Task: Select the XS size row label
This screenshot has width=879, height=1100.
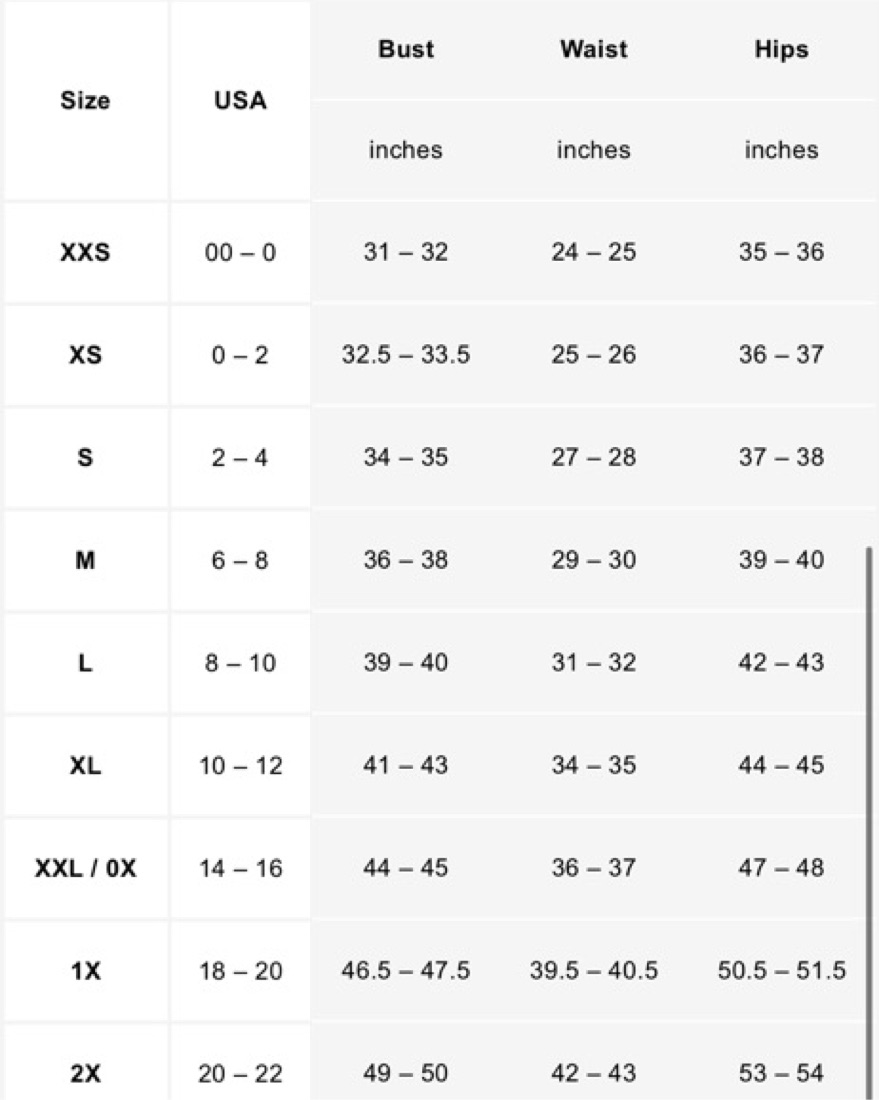Action: coord(85,355)
